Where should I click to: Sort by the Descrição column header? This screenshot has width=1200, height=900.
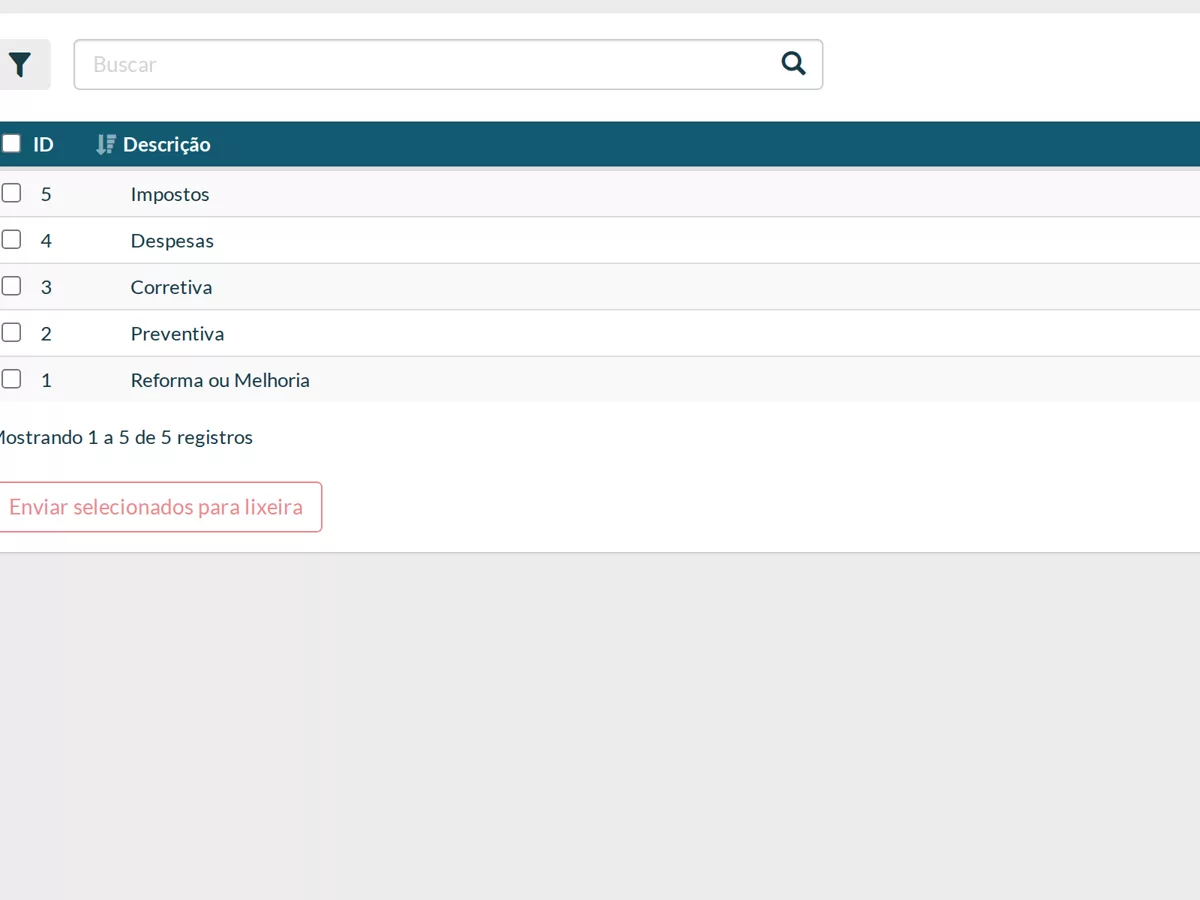166,144
